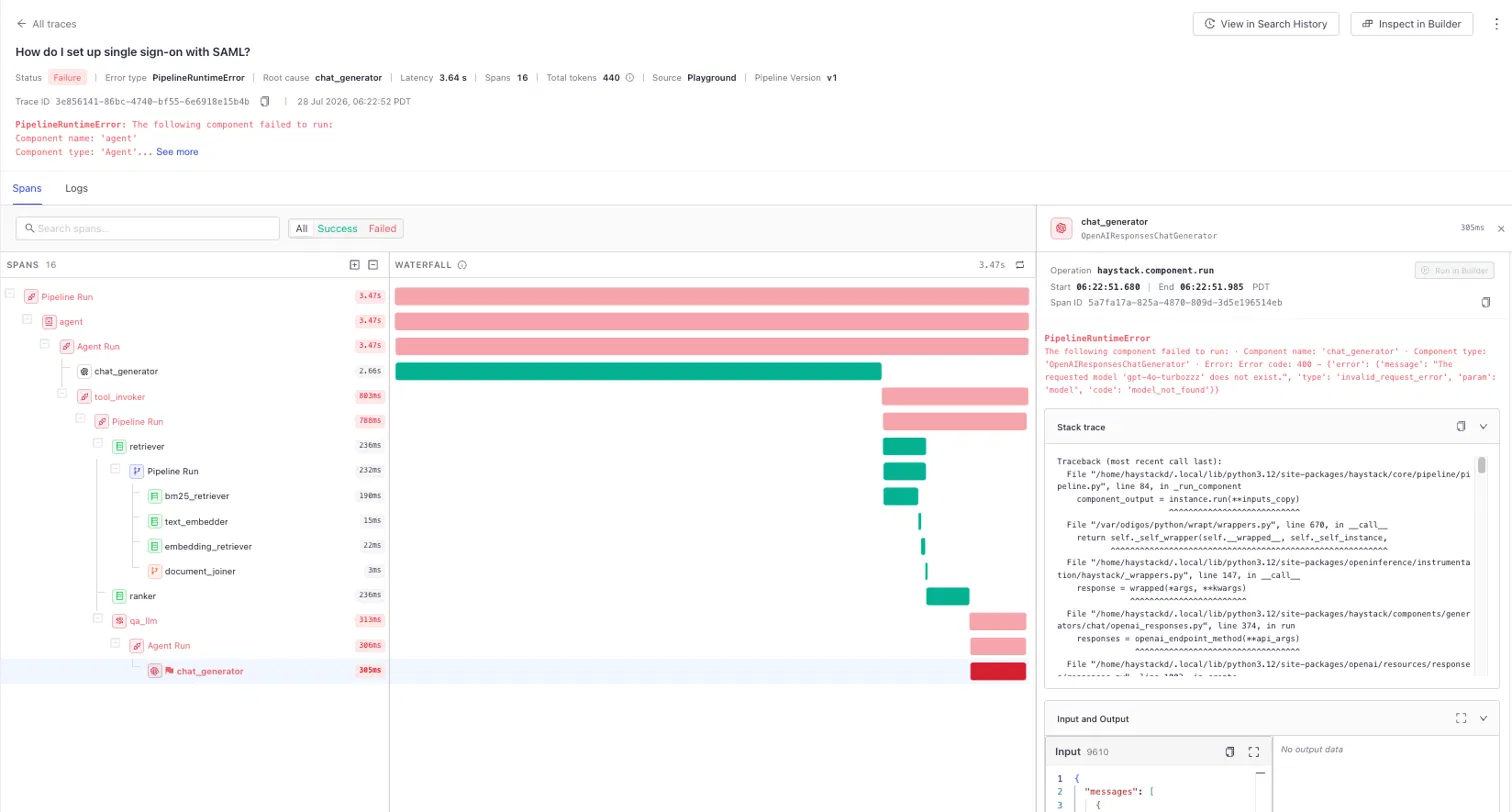
Task: Click the embedding_retriever span icon
Action: 155,546
